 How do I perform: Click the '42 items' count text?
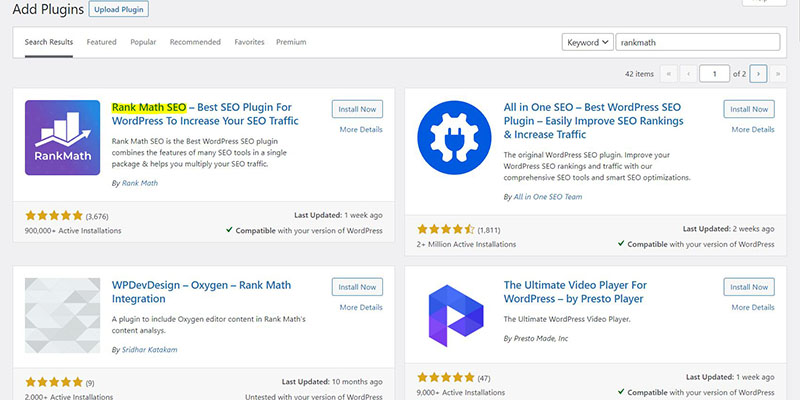point(639,74)
